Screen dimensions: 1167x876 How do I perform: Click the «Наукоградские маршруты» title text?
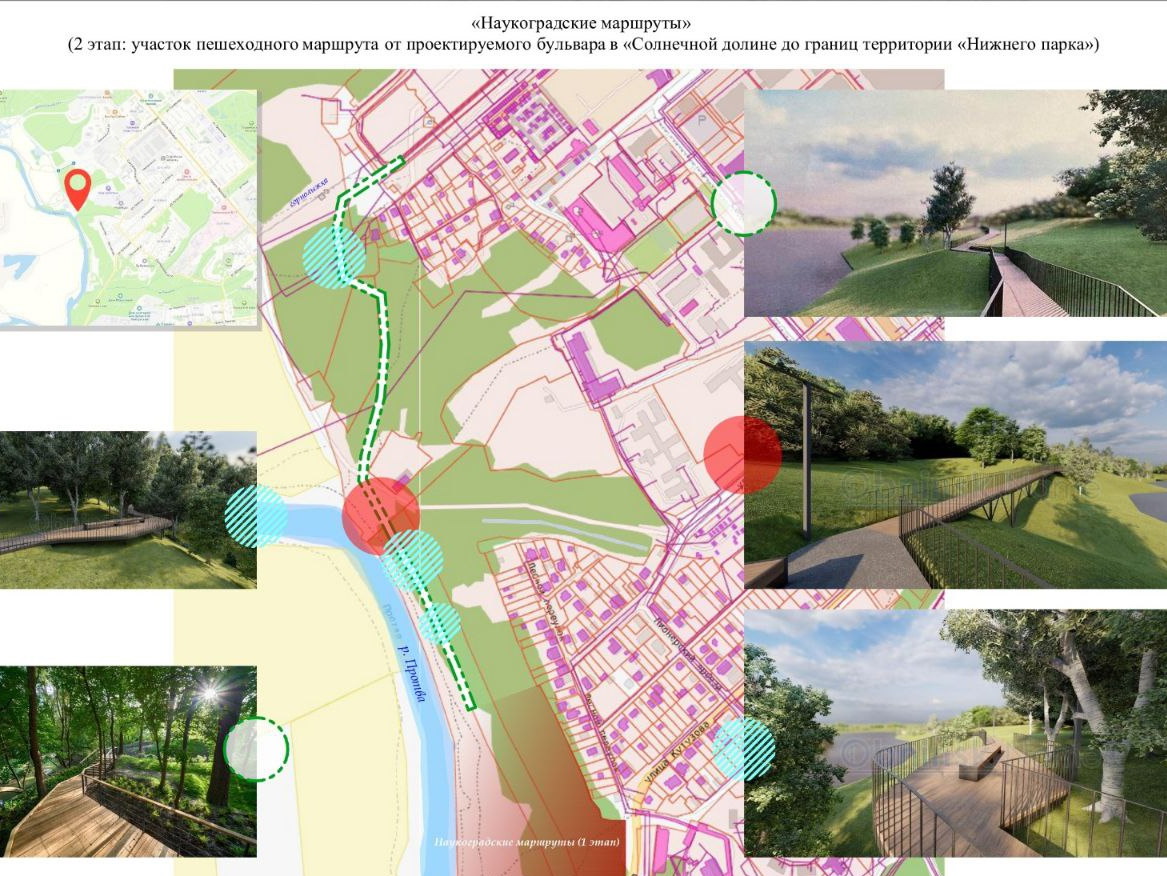583,21
